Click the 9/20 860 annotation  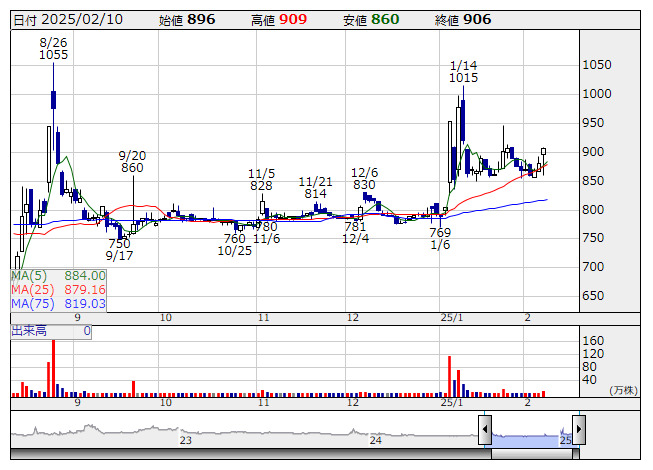(132, 162)
